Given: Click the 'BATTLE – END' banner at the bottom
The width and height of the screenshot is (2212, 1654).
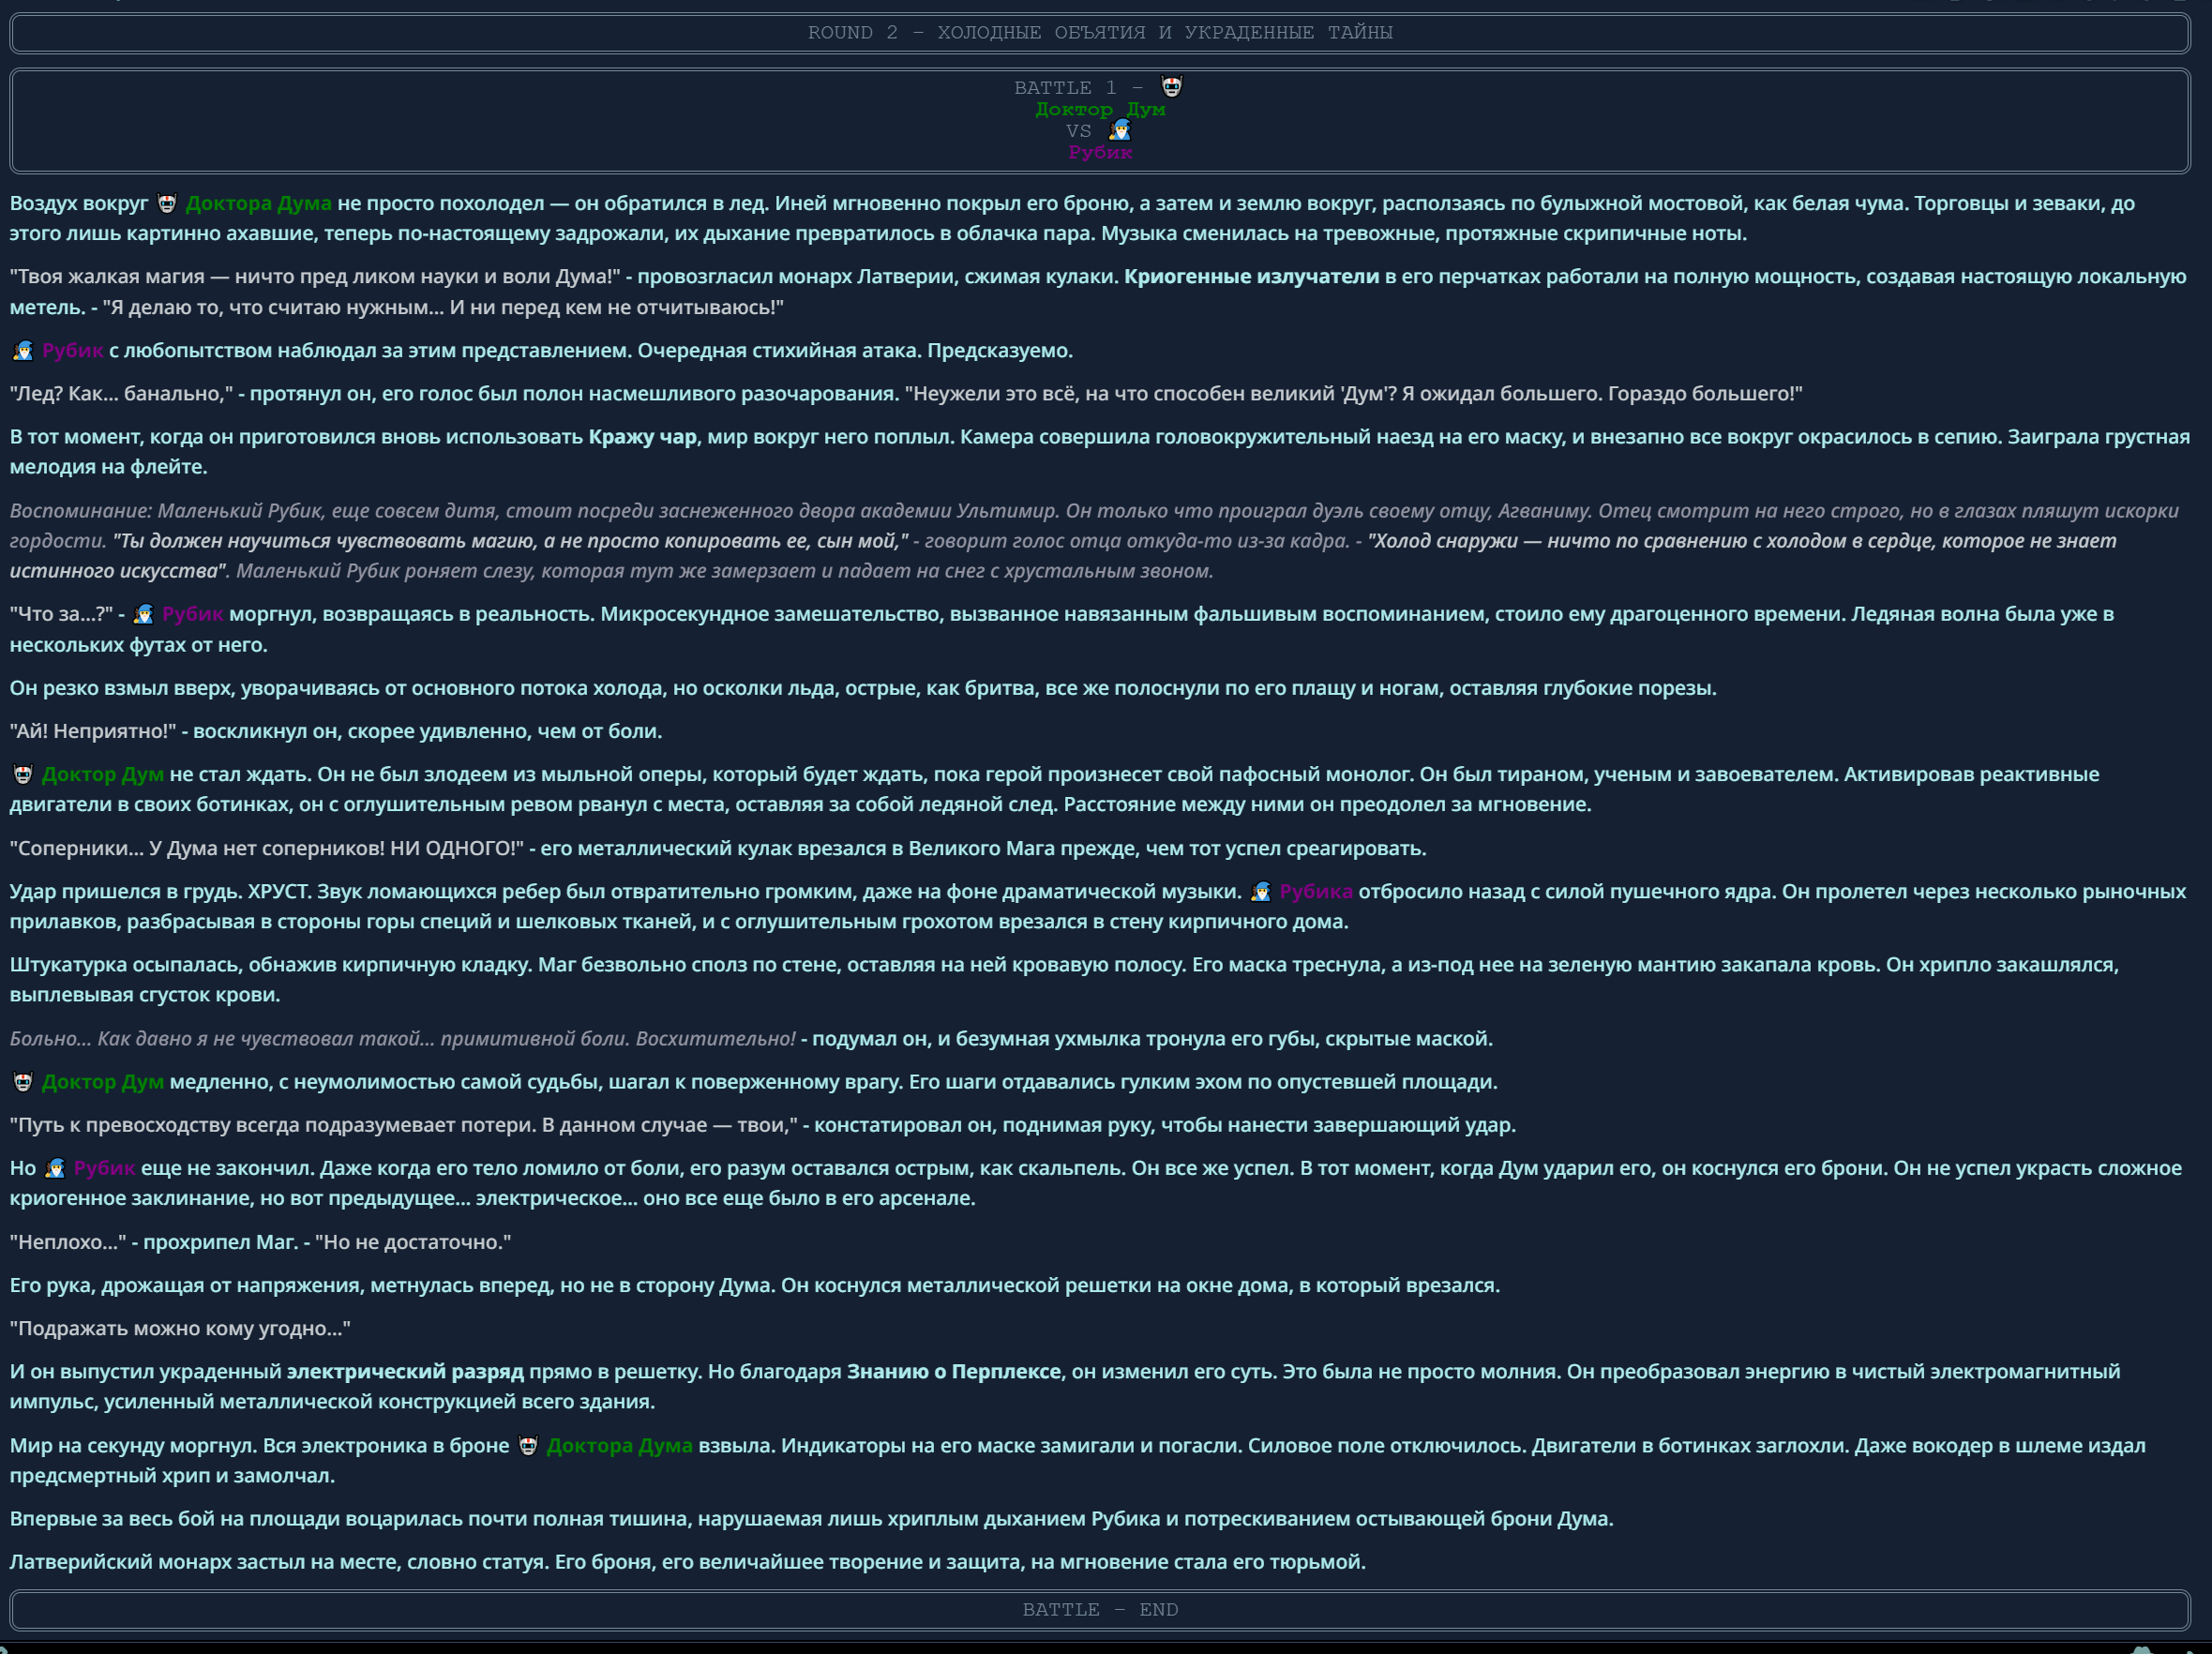Looking at the screenshot, I should [1100, 1609].
